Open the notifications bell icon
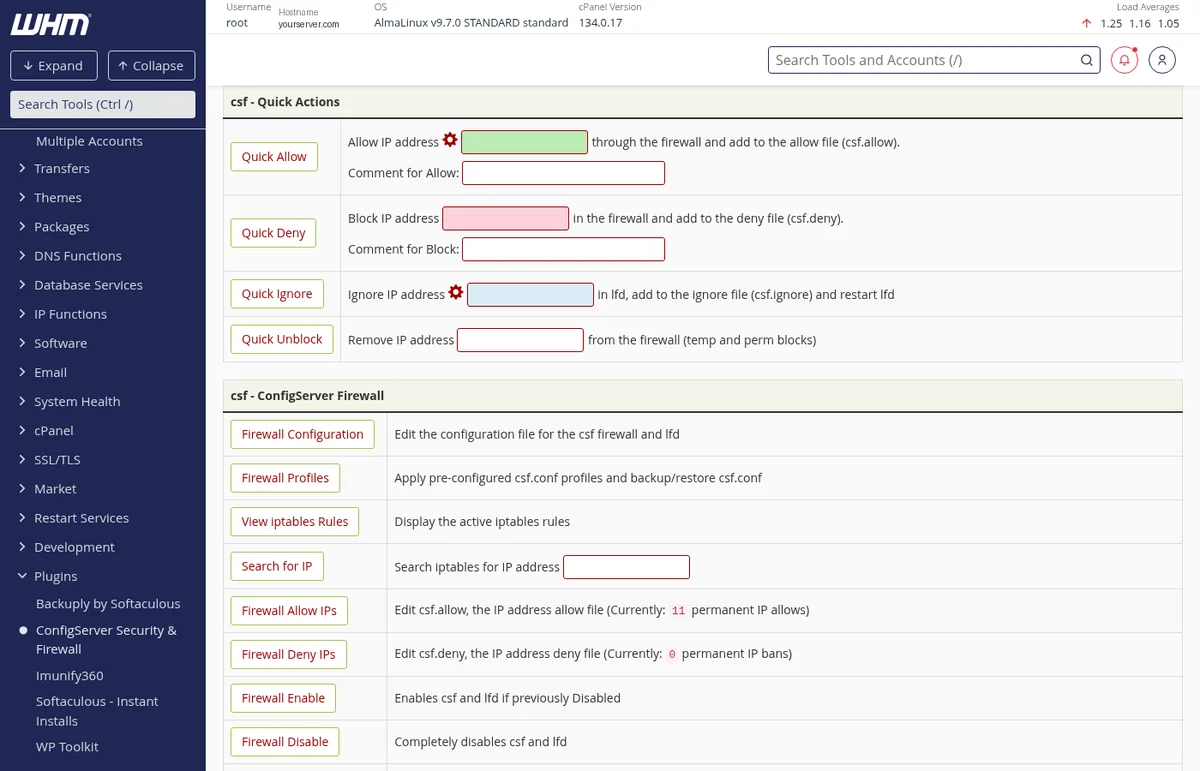The image size is (1200, 771). 1125,60
